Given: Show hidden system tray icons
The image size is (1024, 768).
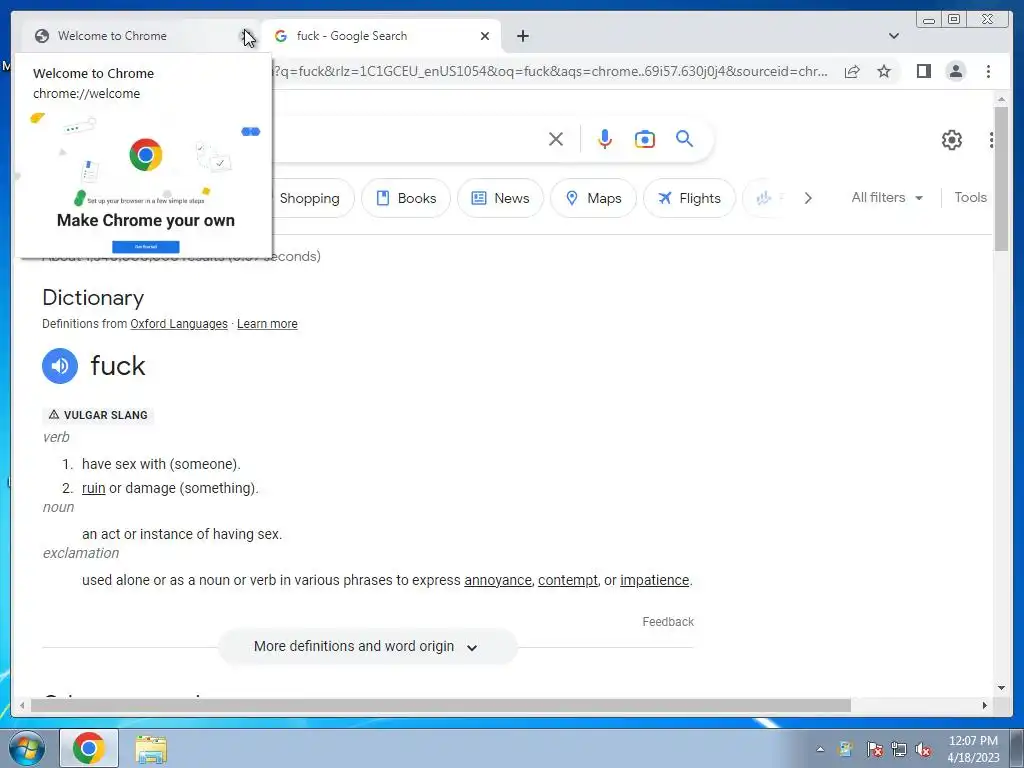Looking at the screenshot, I should tap(820, 749).
